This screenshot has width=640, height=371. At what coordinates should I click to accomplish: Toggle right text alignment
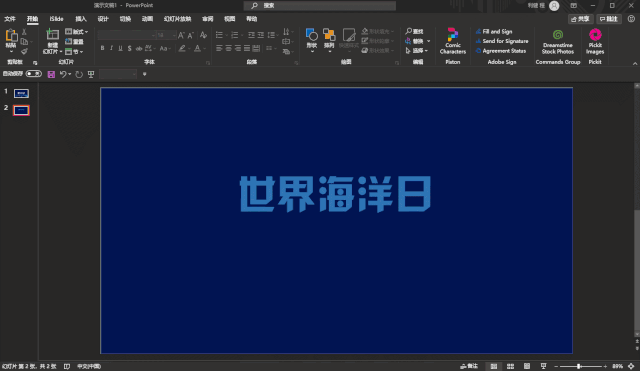click(238, 49)
